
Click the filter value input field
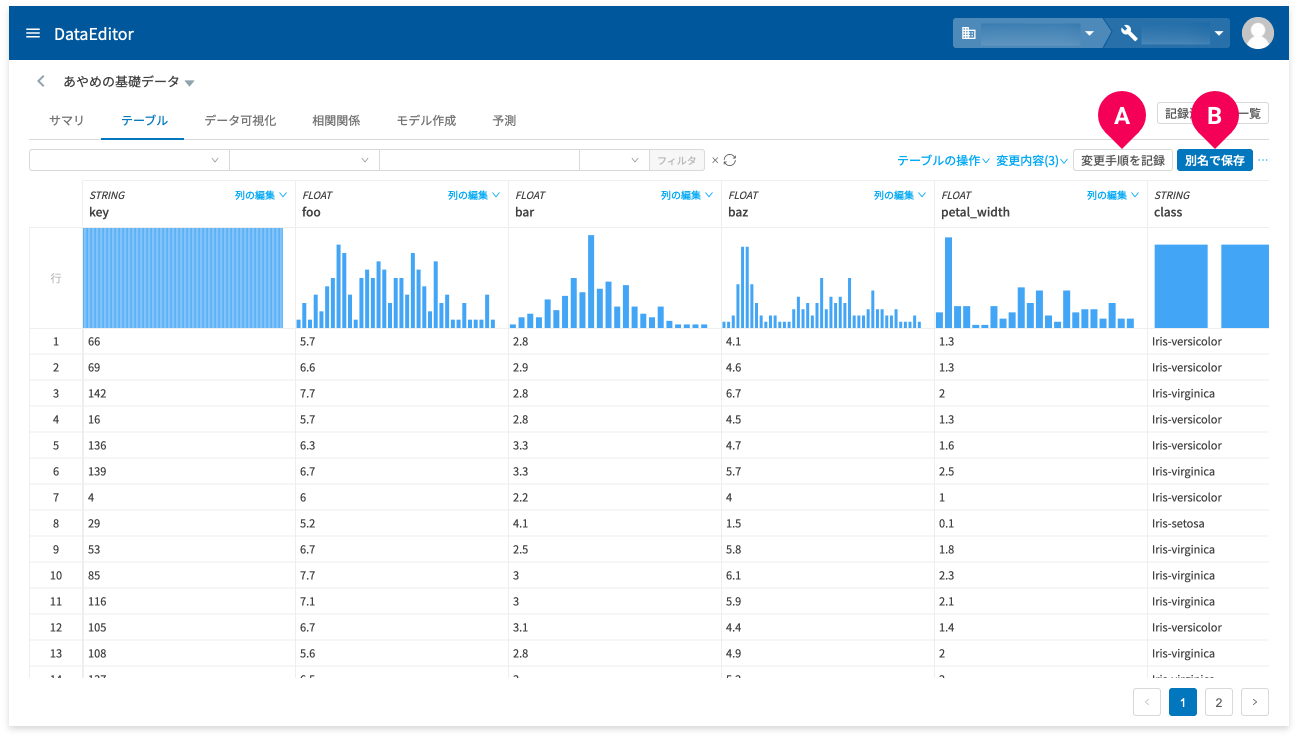479,160
